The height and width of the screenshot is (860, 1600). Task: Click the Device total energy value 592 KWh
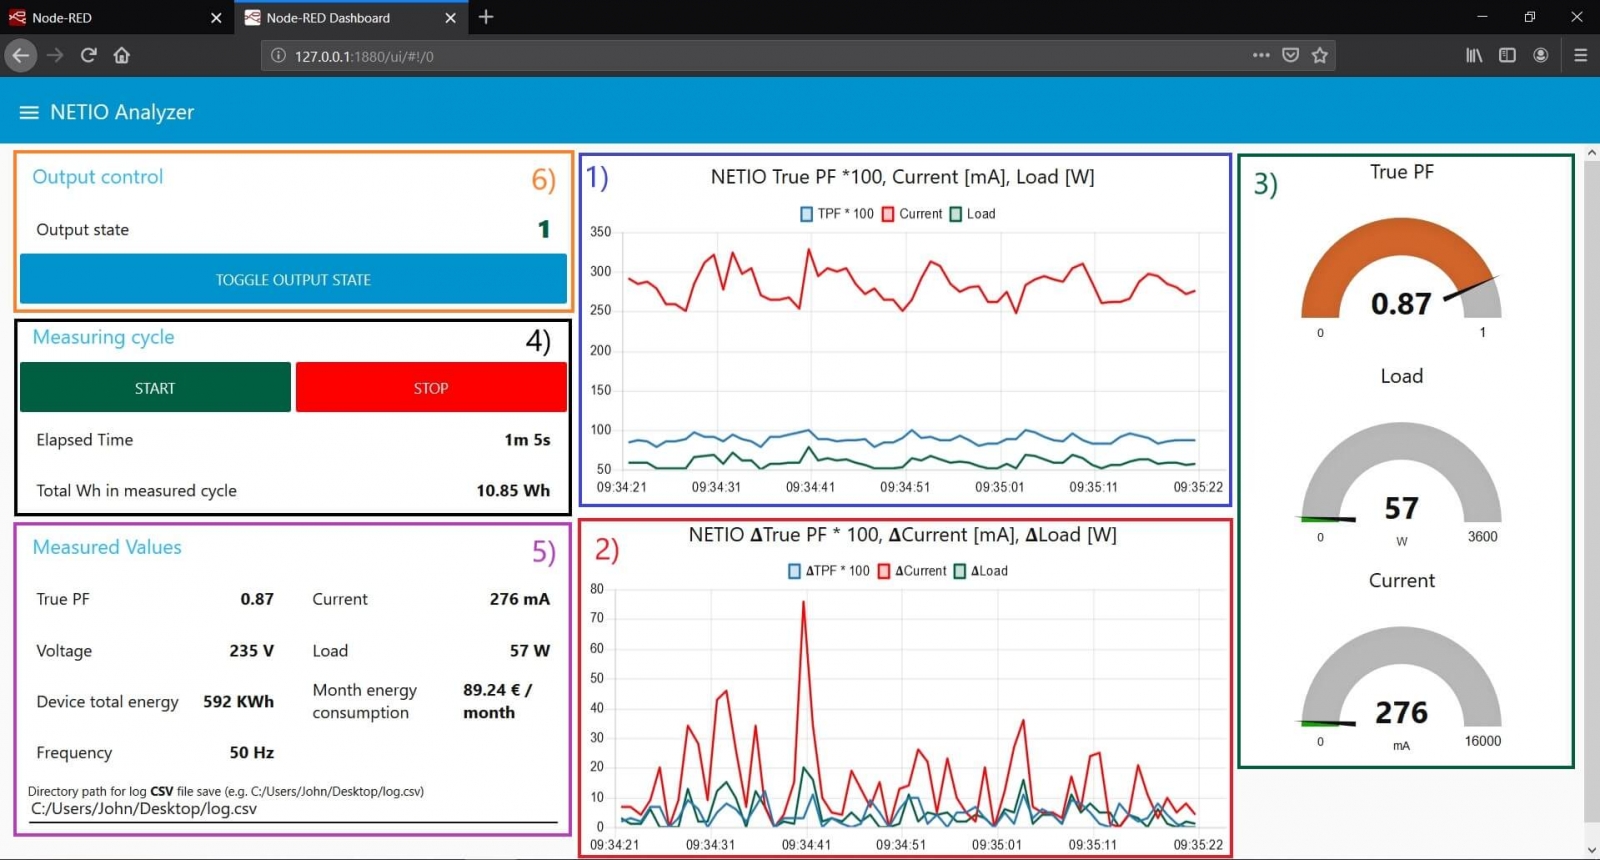(238, 702)
